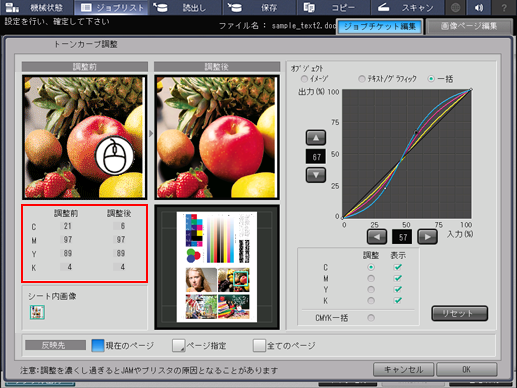Open help with the question mark icon
517x388 pixels.
tap(504, 7)
